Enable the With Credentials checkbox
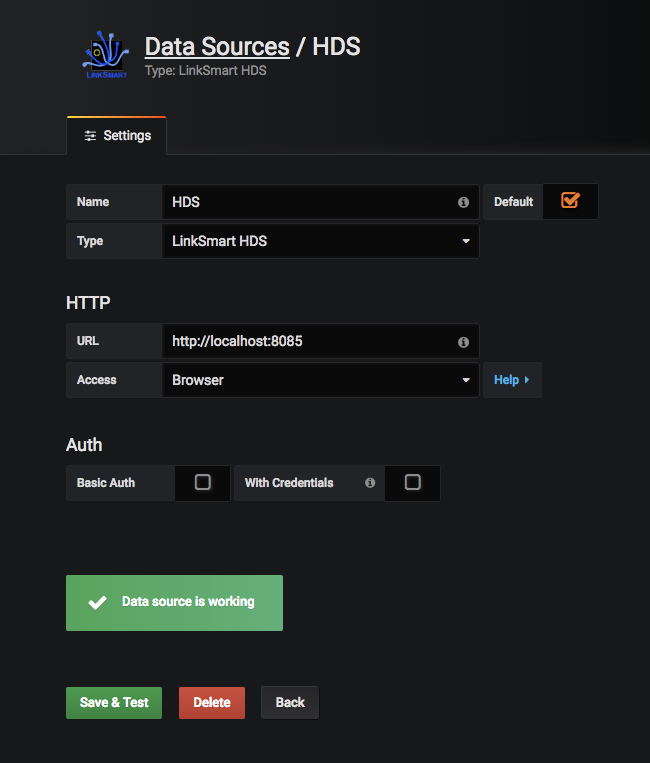The width and height of the screenshot is (650, 763). (413, 482)
